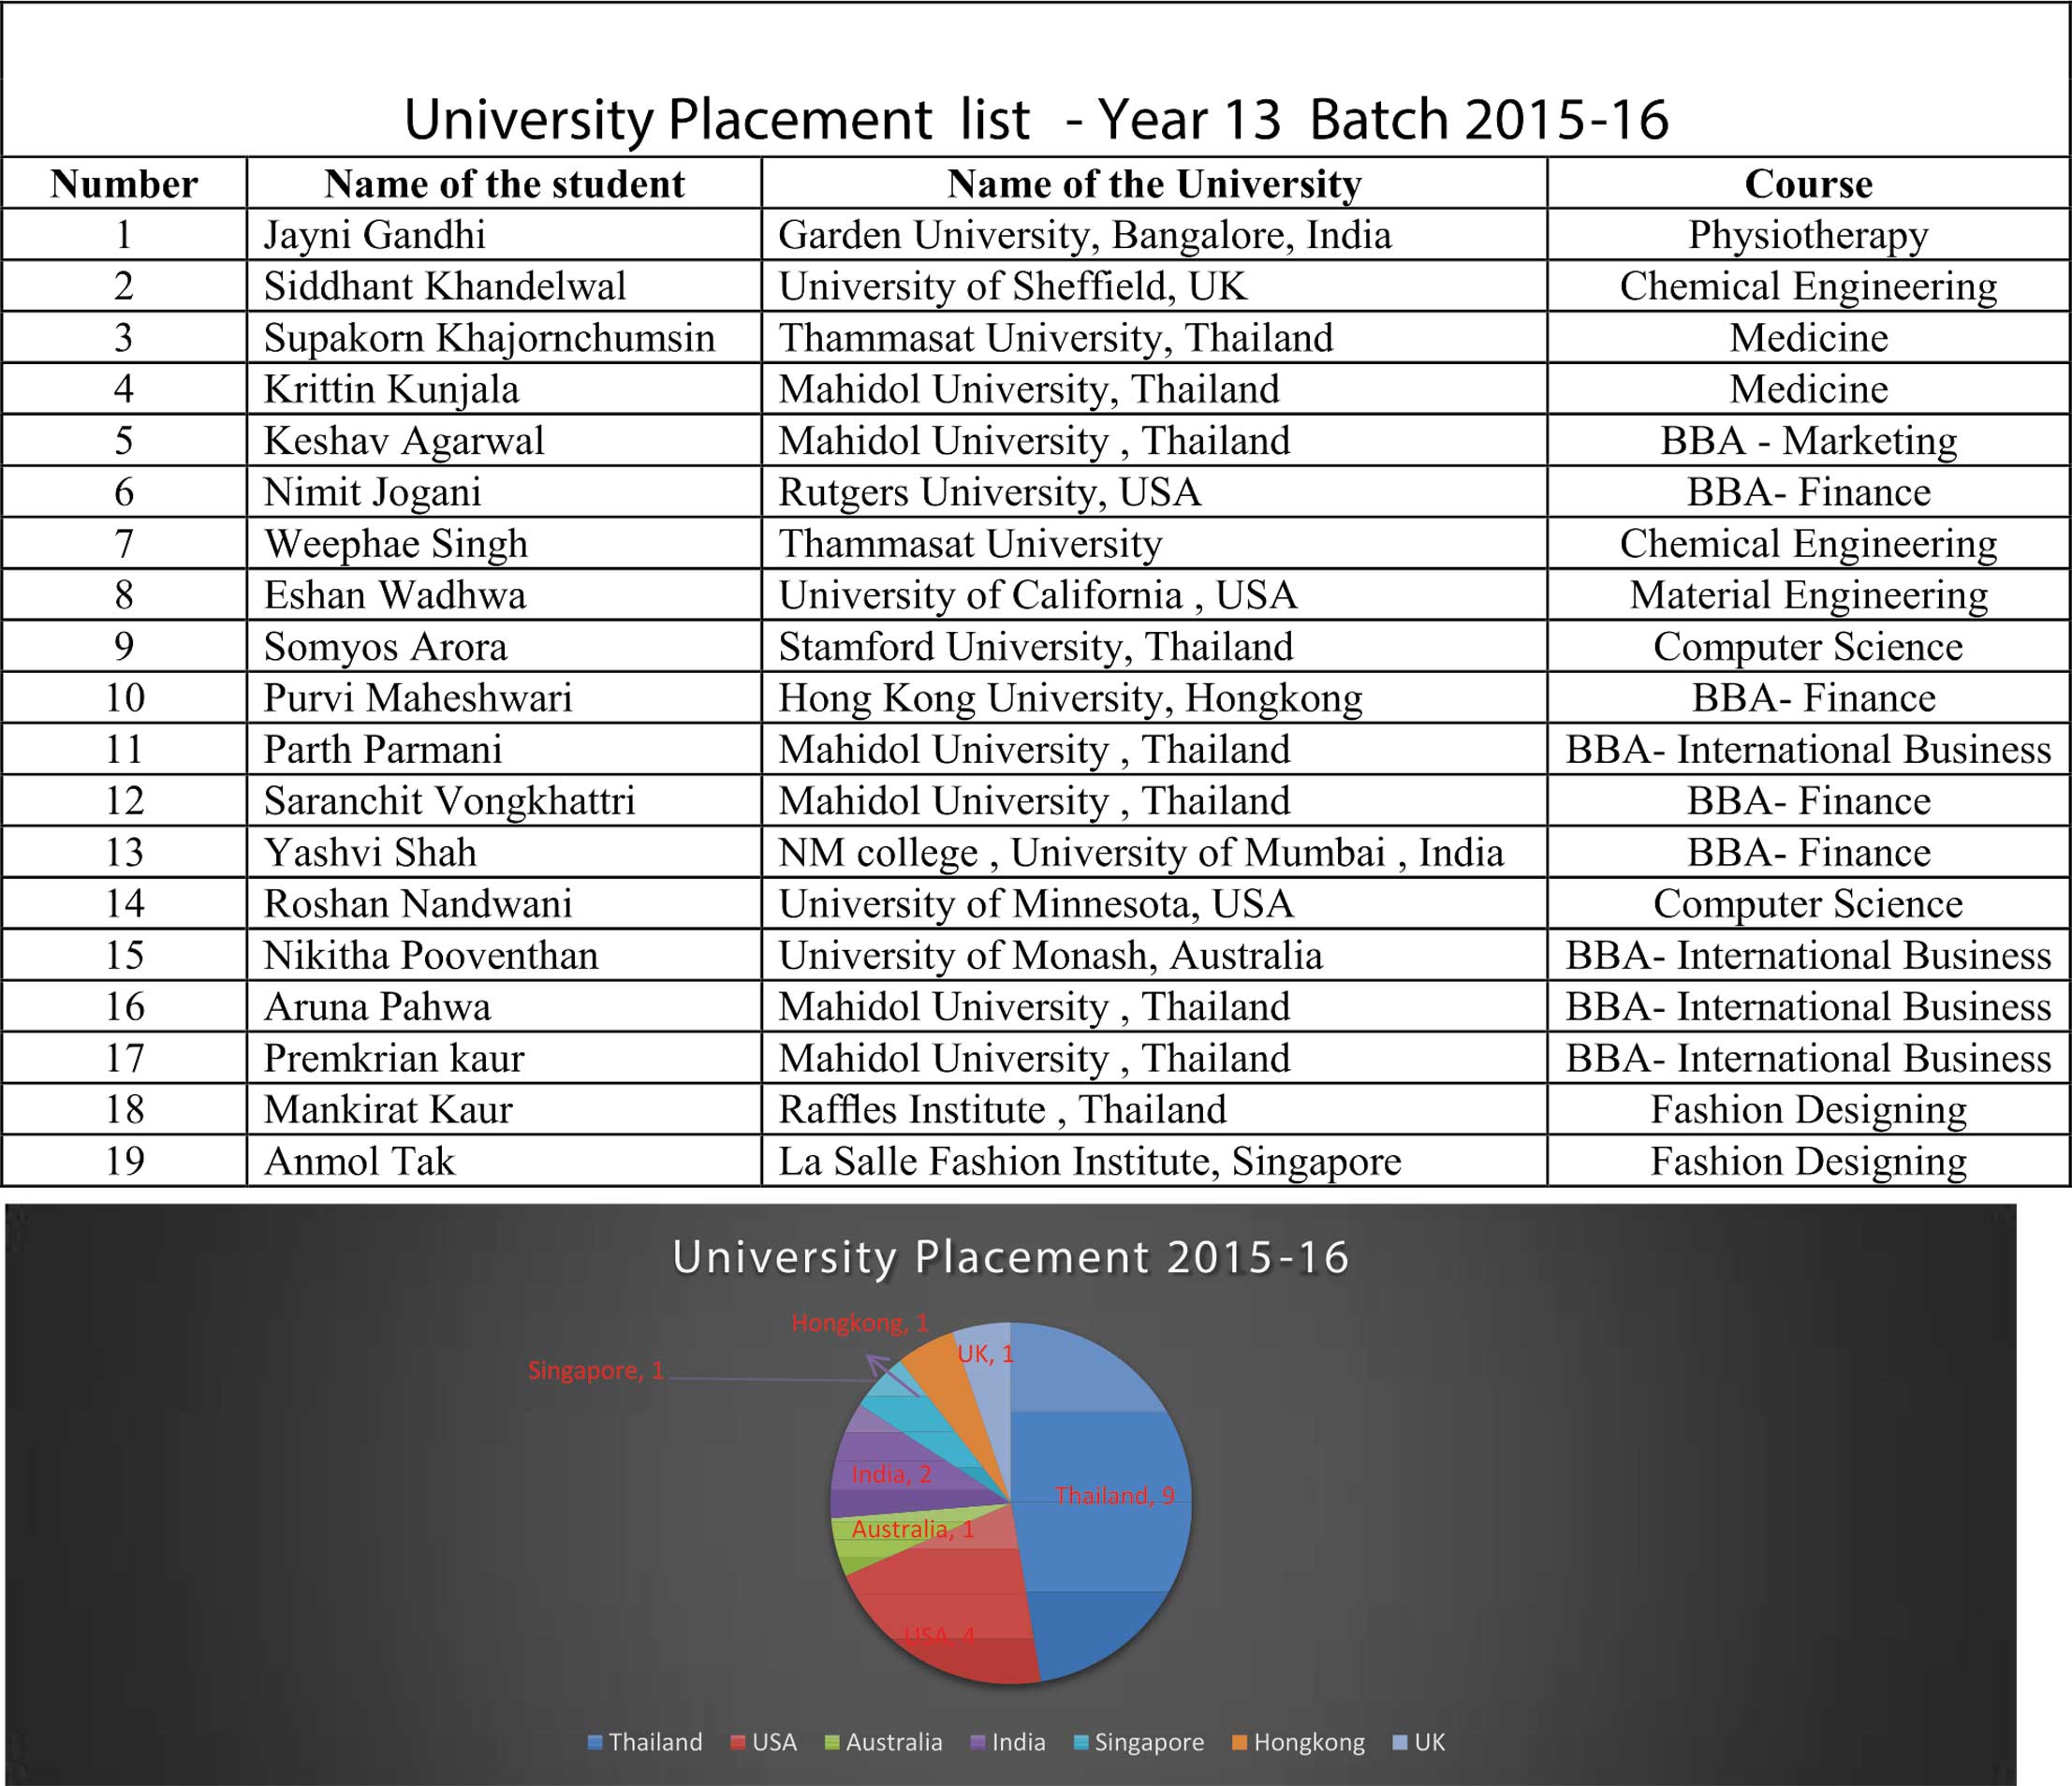Select the cell 'Weephae Singh'
2072x1786 pixels.
[505, 544]
